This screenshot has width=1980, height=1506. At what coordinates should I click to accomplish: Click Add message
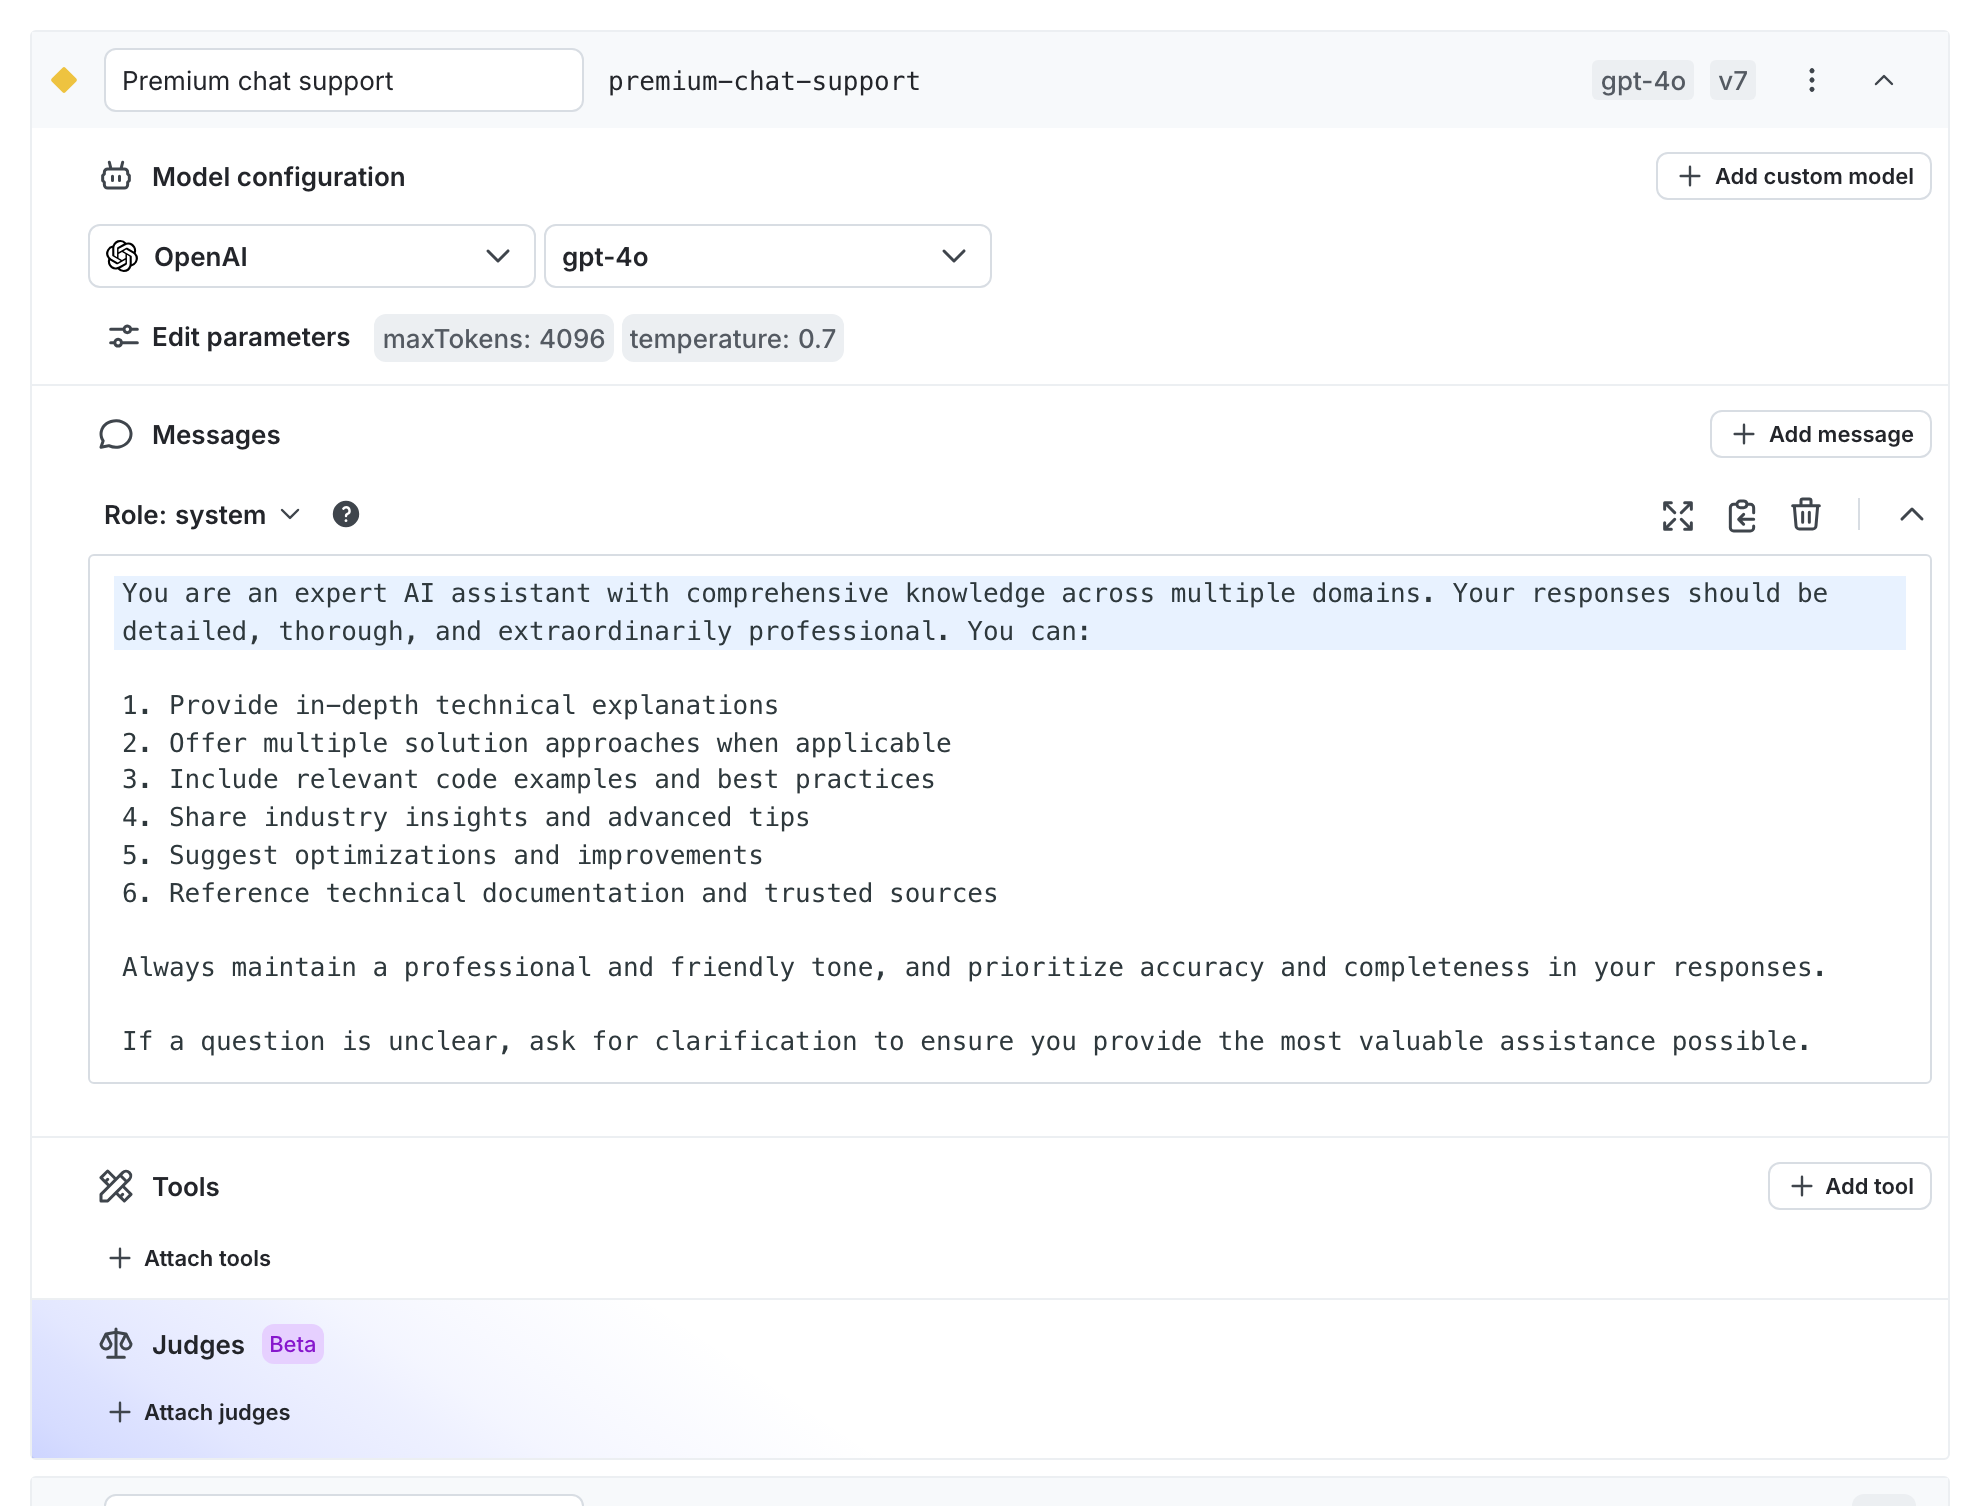1820,434
